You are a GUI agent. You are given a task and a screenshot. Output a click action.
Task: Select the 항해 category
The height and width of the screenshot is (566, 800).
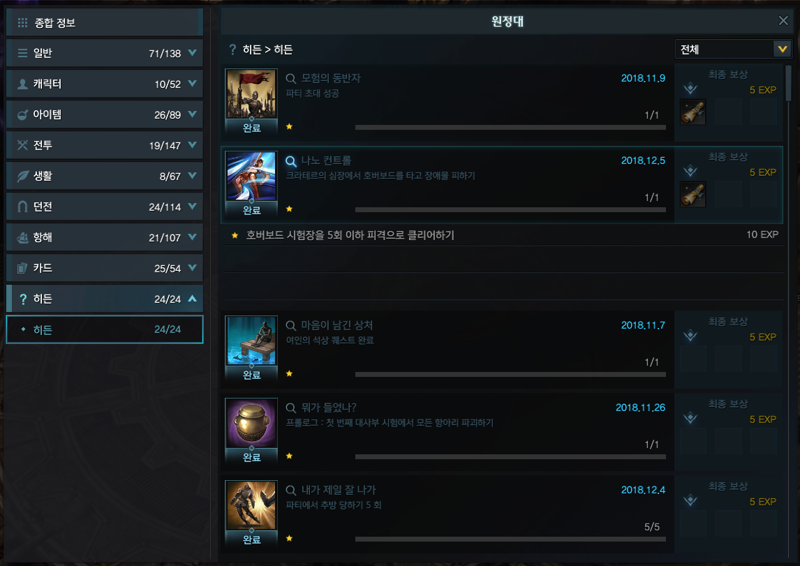(105, 237)
